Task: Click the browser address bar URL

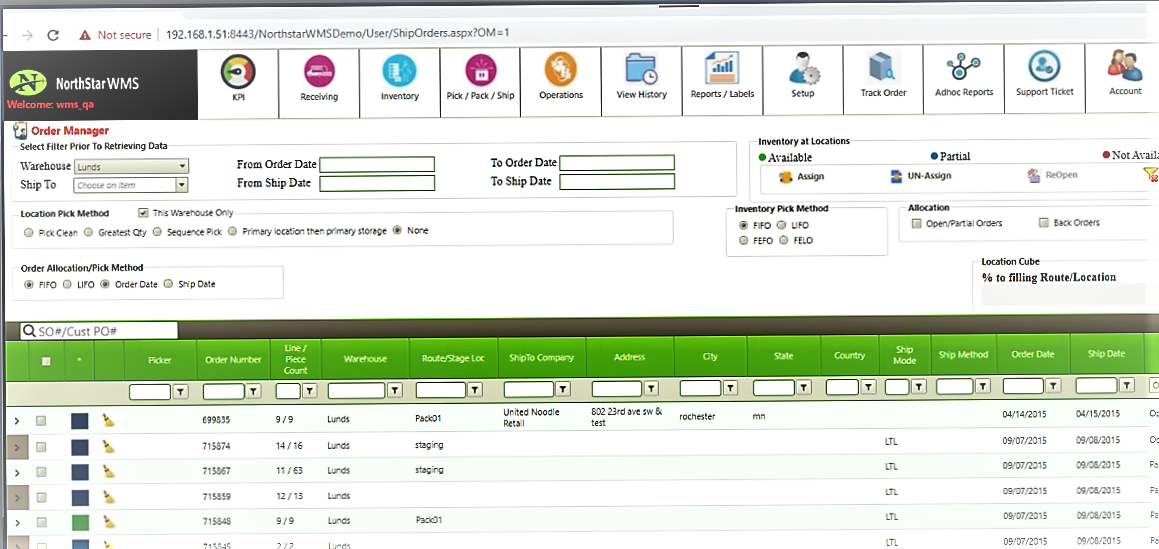Action: click(x=338, y=33)
